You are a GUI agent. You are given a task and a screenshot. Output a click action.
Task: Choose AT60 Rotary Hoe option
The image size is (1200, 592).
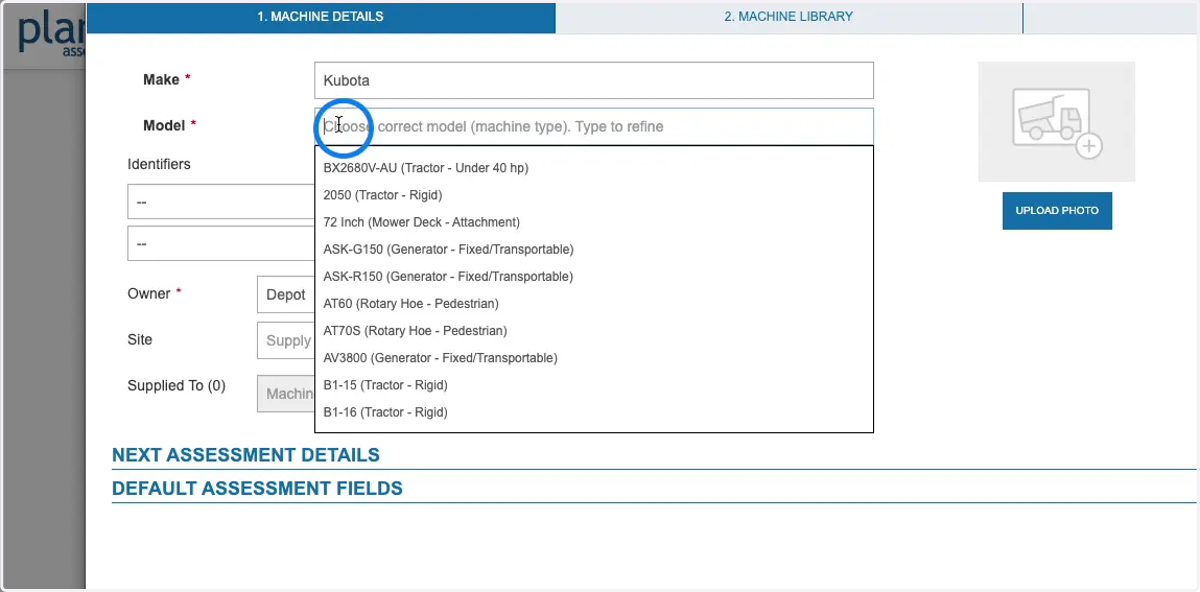coord(594,303)
